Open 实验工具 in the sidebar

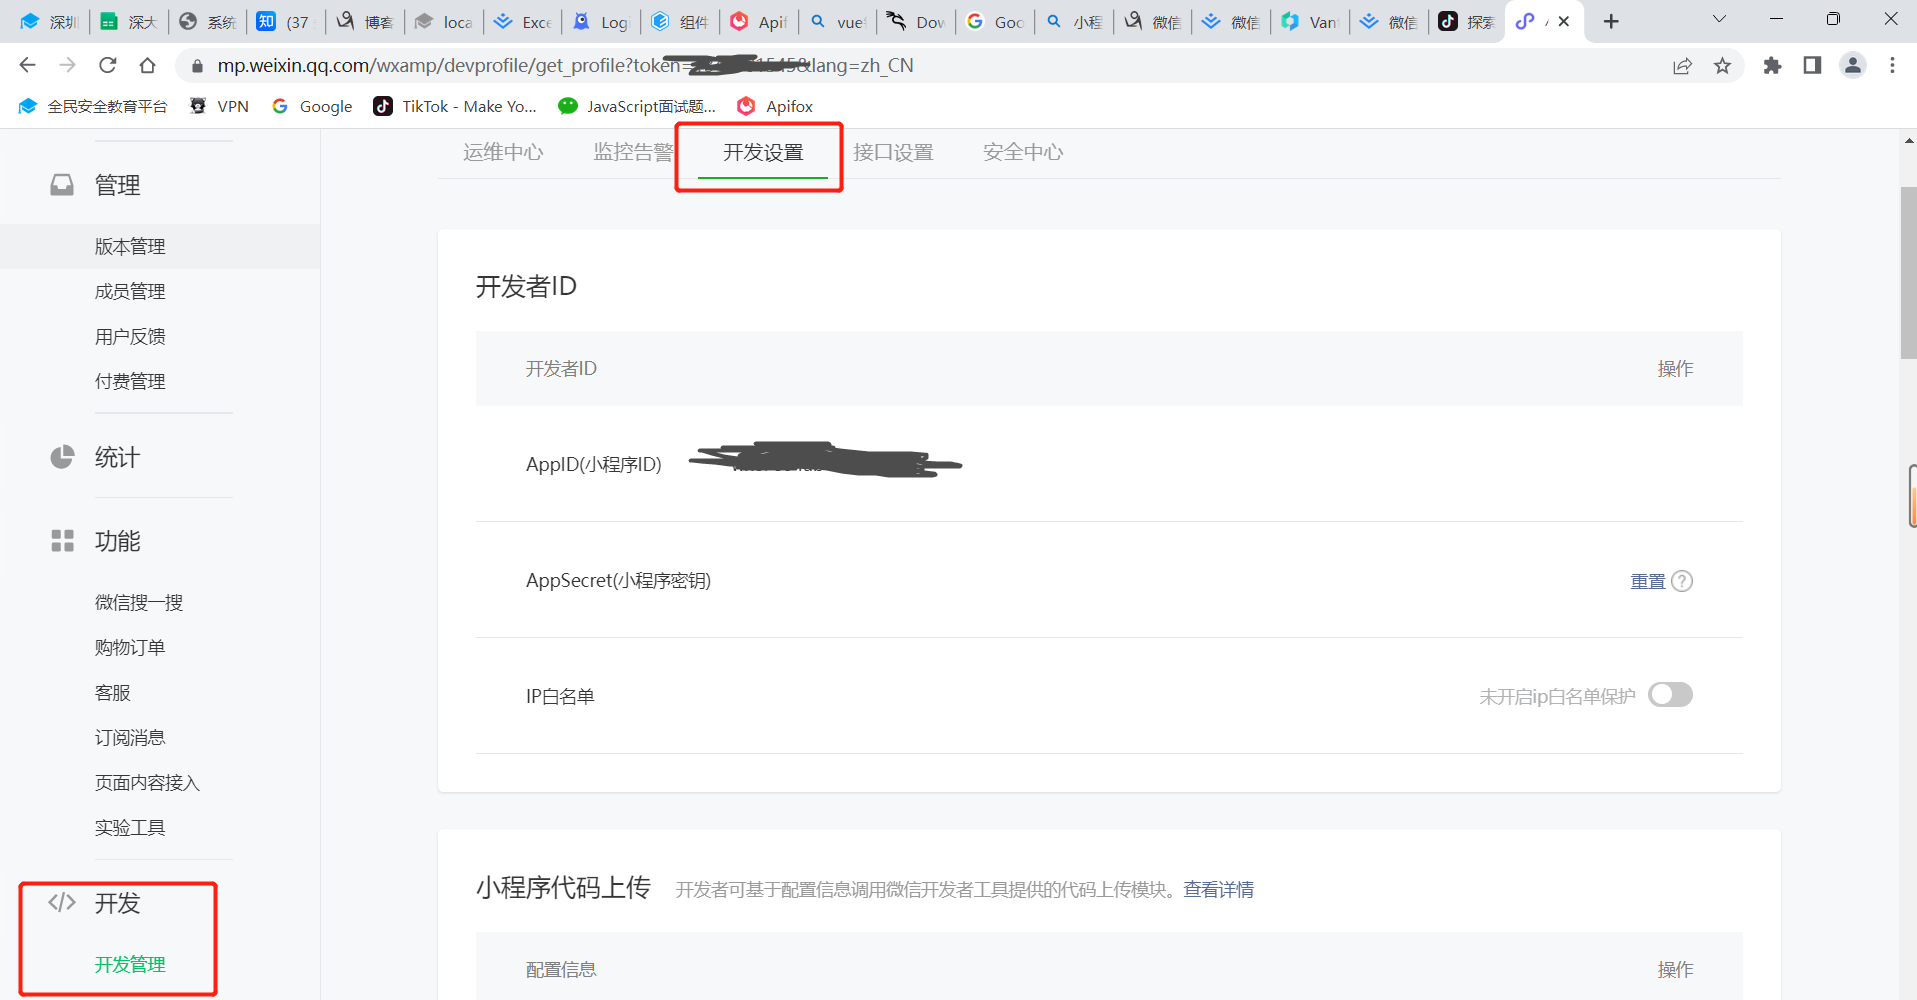[x=130, y=828]
